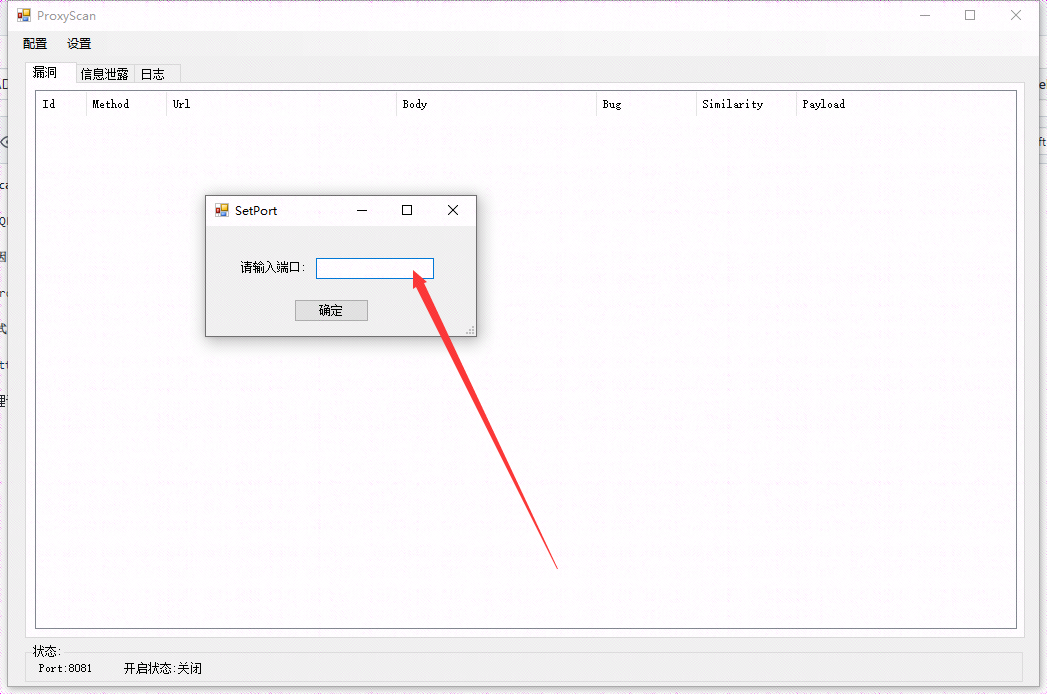Sort by the Bug column header
Image resolution: width=1047 pixels, height=694 pixels.
(x=646, y=104)
